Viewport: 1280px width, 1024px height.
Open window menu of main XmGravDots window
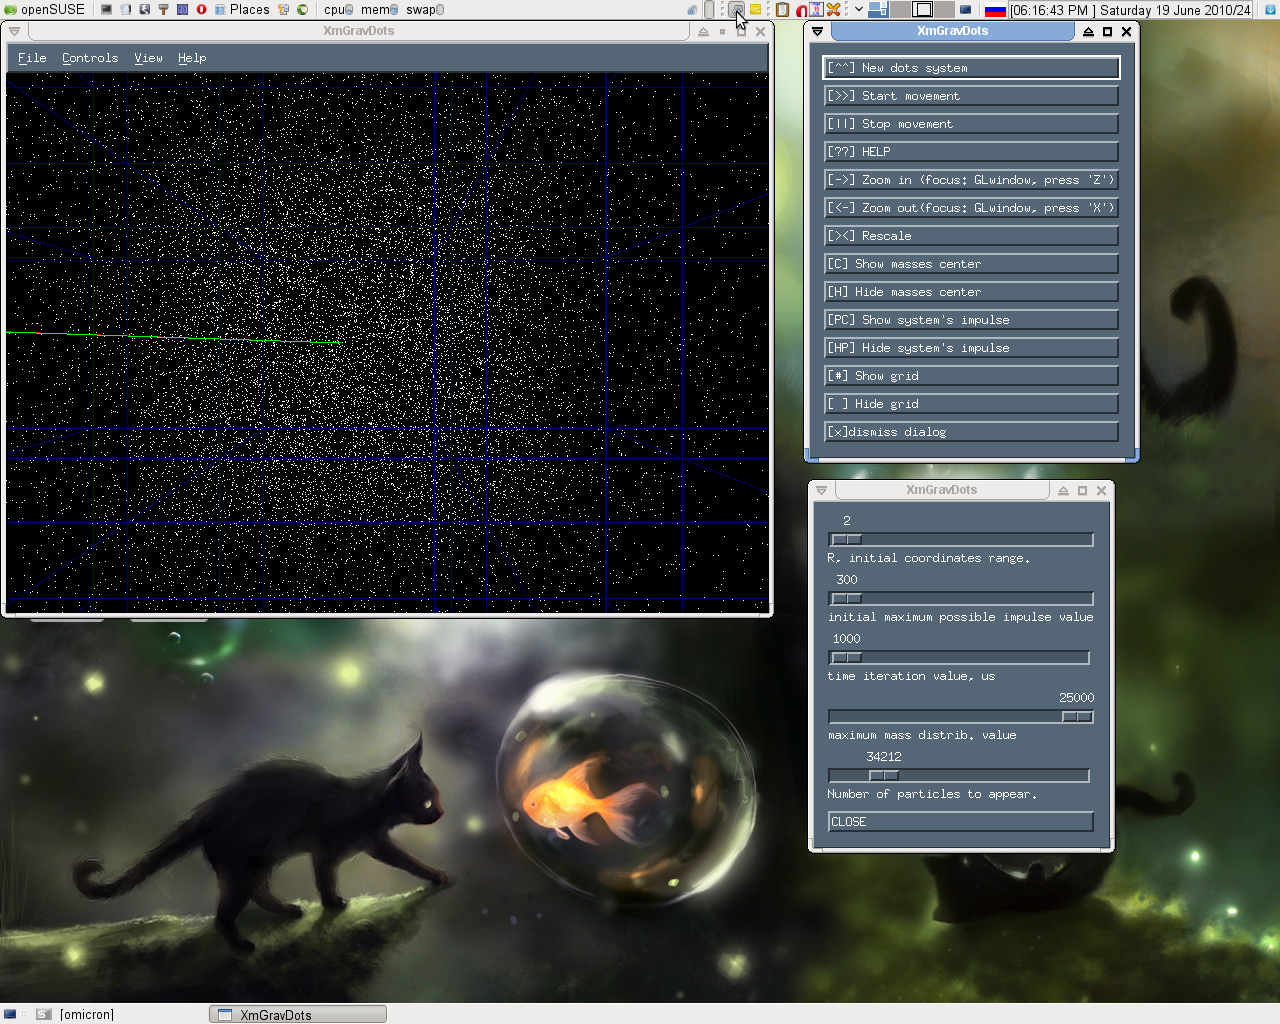click(x=14, y=32)
